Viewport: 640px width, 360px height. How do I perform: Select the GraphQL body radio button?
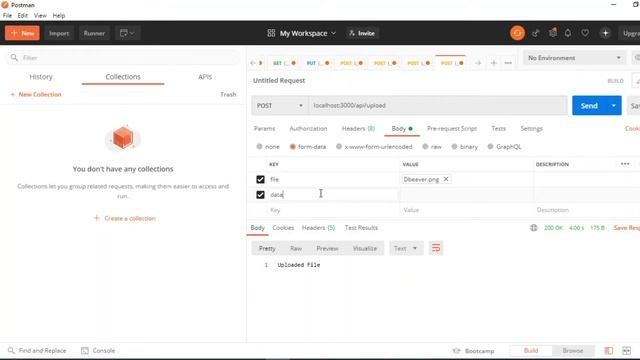490,146
